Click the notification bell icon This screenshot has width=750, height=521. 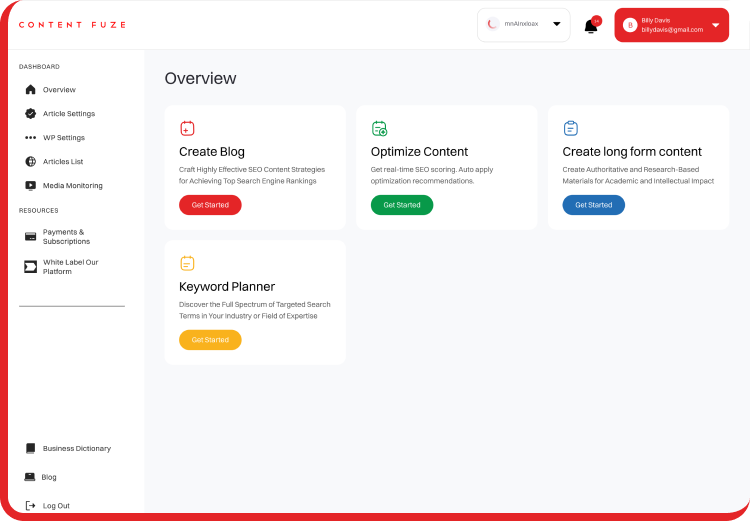coord(591,26)
